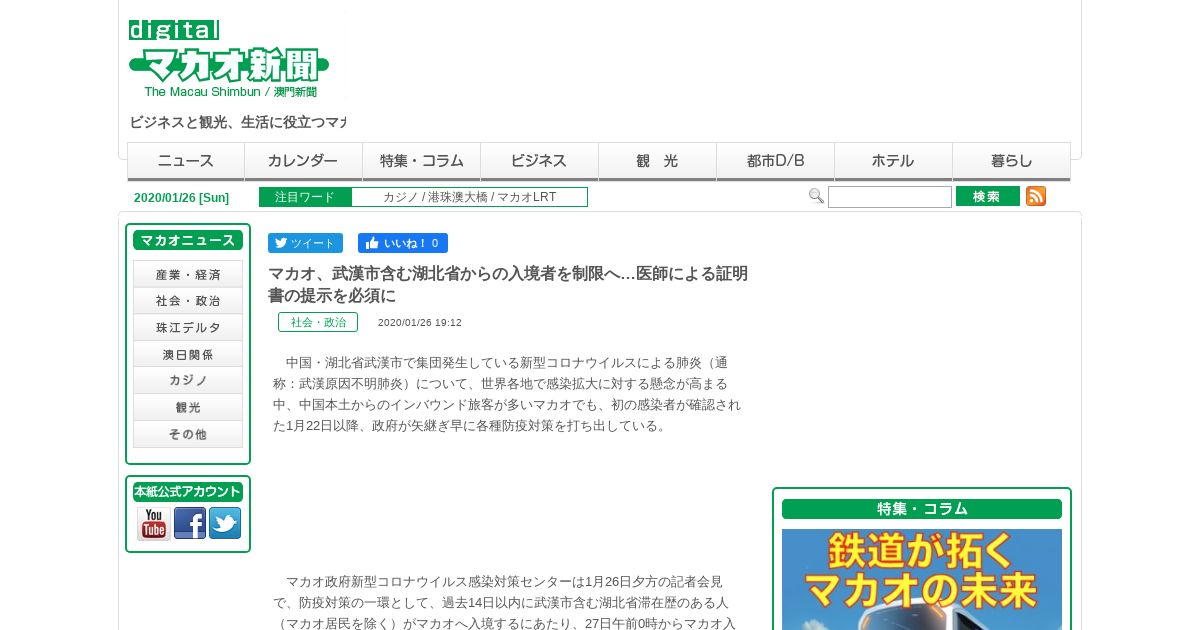
Task: Click the マカオニュース sidebar header
Action: (x=188, y=240)
